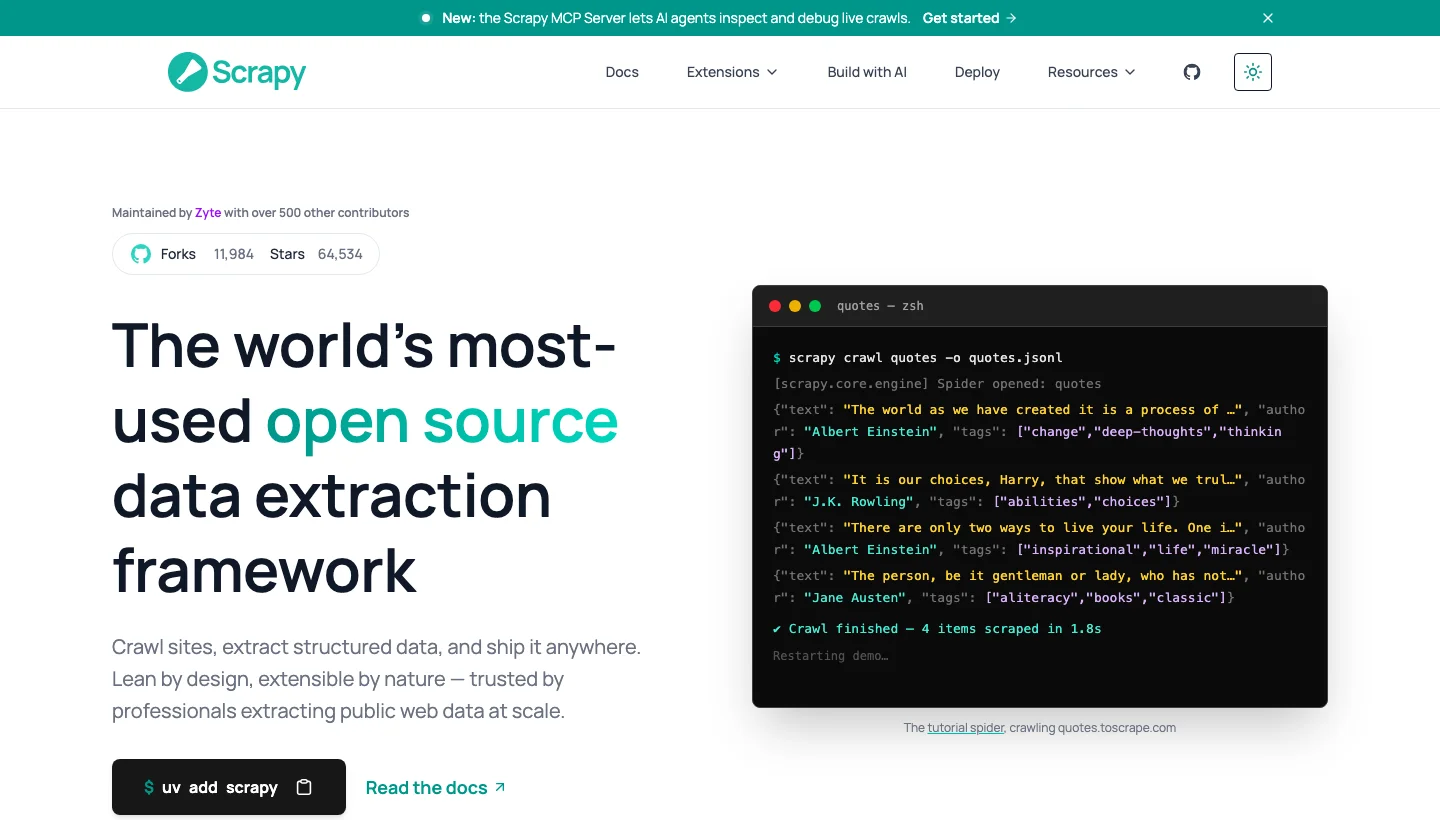Dismiss the announcement banner with X
The height and width of the screenshot is (820, 1440).
(1268, 18)
